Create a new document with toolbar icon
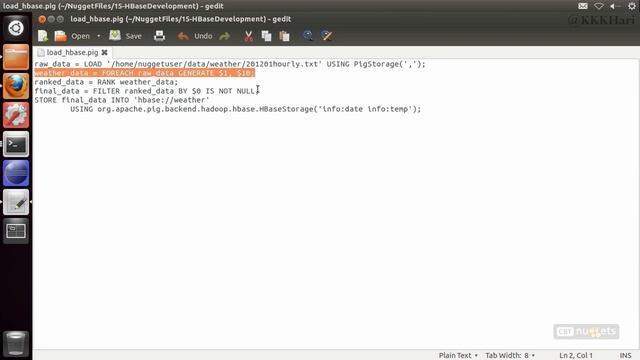The image size is (640, 360). click(x=43, y=36)
